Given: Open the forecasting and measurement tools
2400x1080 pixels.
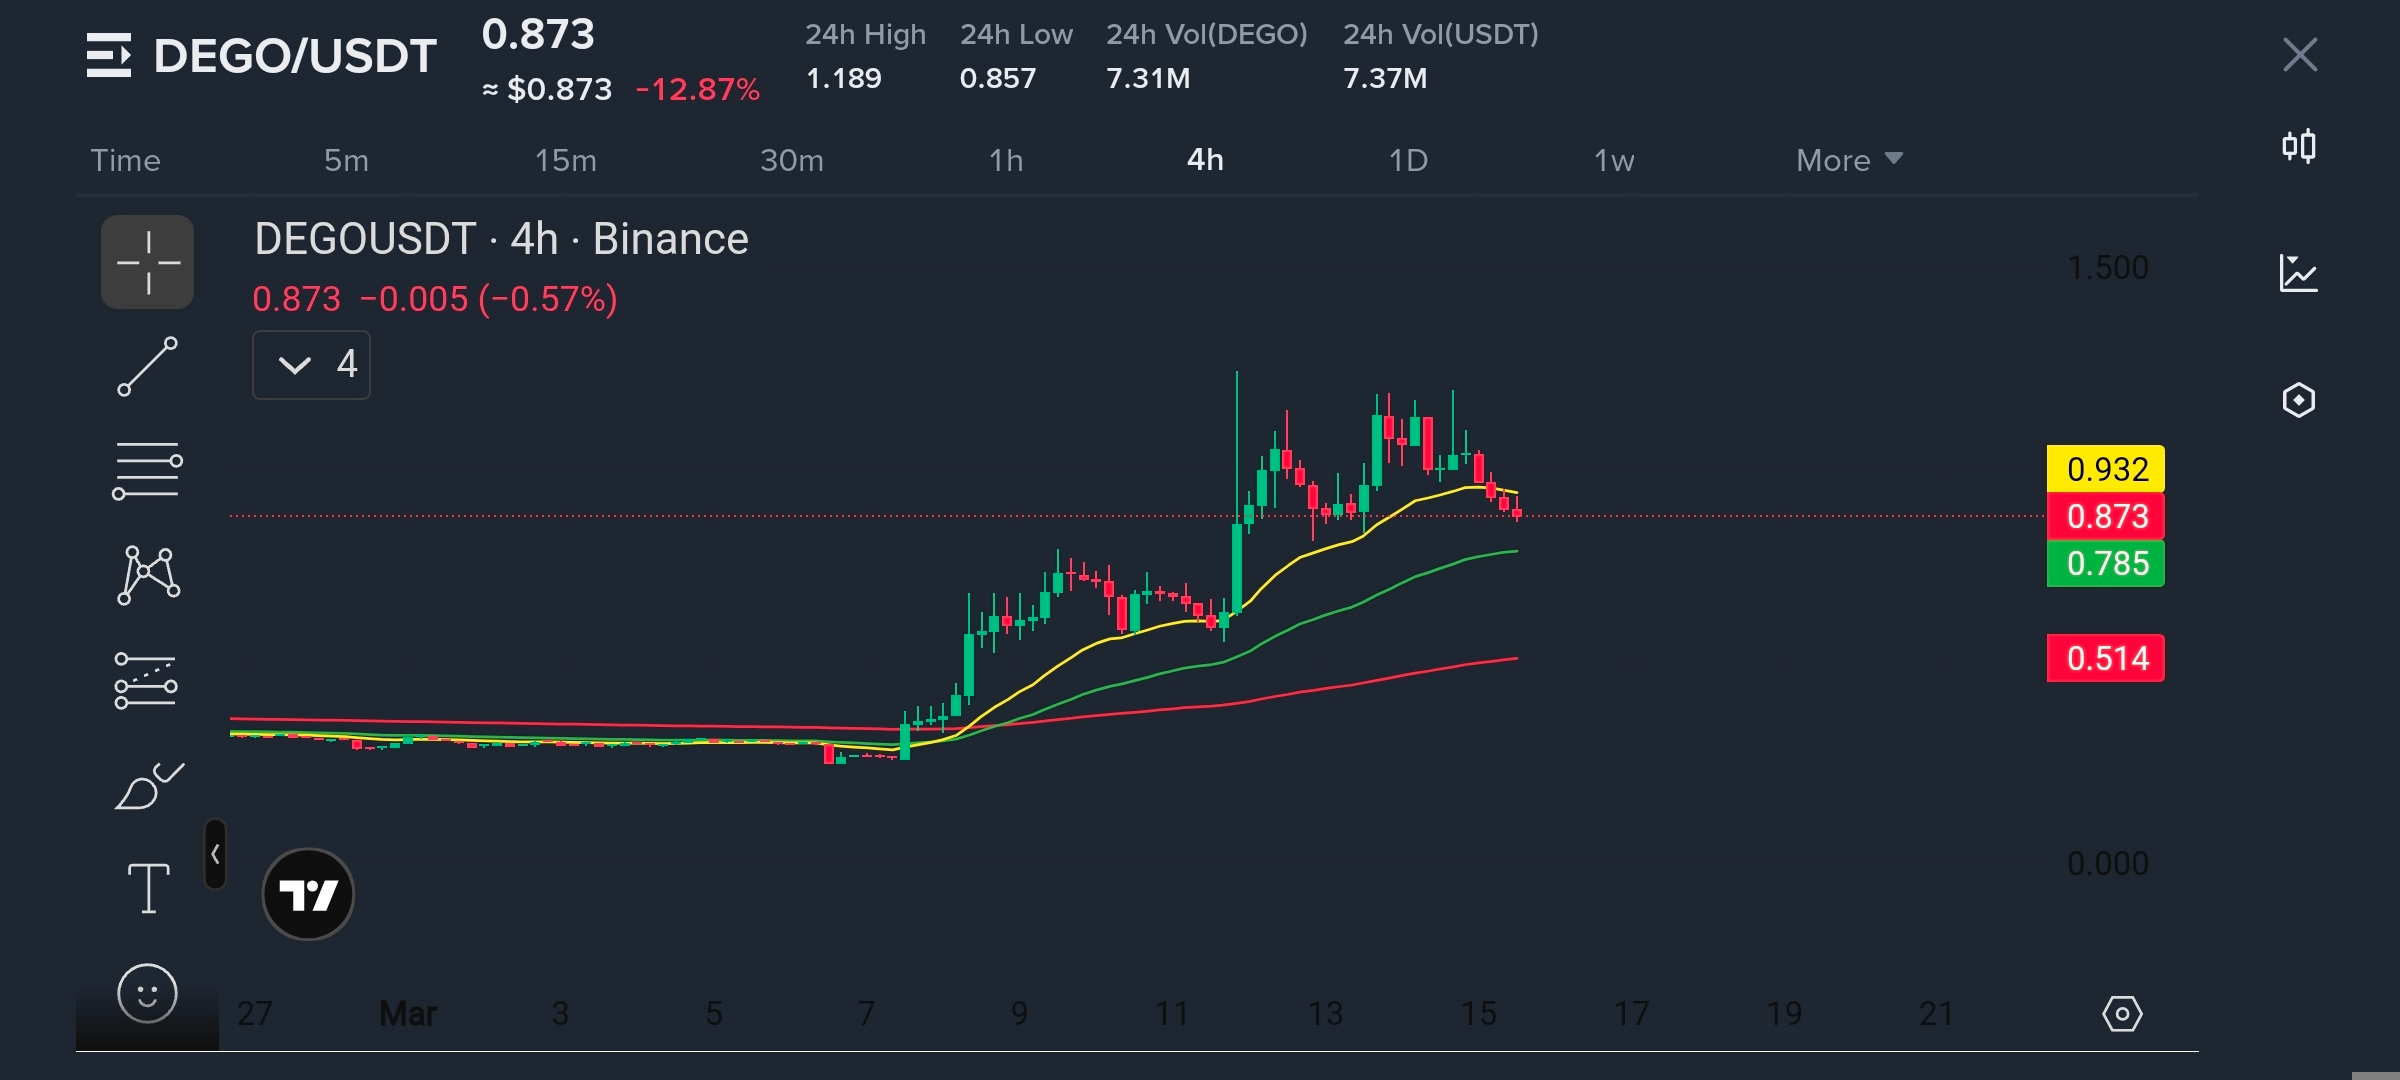Looking at the screenshot, I should click(147, 681).
